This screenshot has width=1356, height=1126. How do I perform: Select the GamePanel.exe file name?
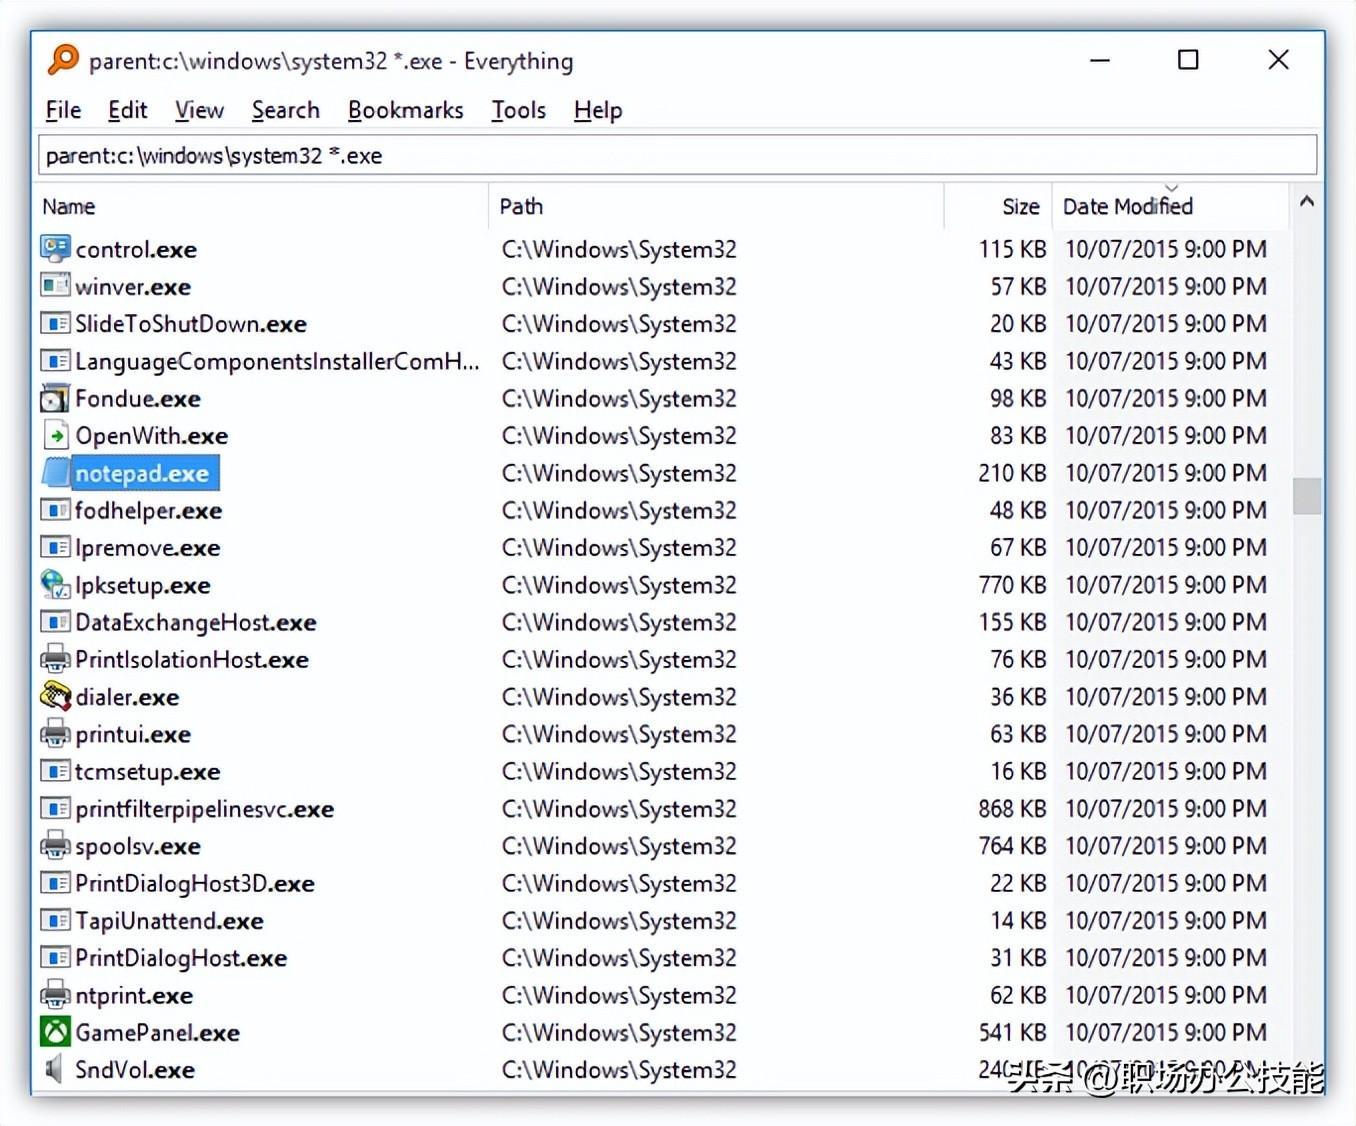pyautogui.click(x=158, y=1033)
